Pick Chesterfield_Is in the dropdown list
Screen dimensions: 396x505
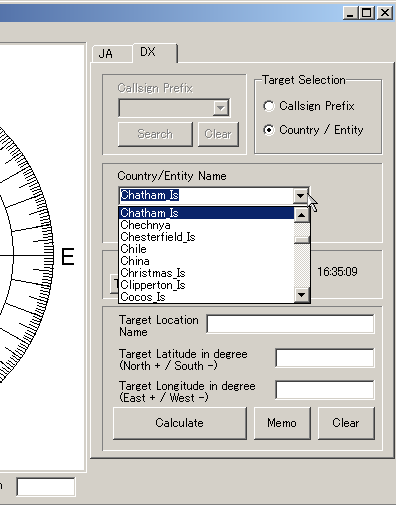click(x=206, y=237)
